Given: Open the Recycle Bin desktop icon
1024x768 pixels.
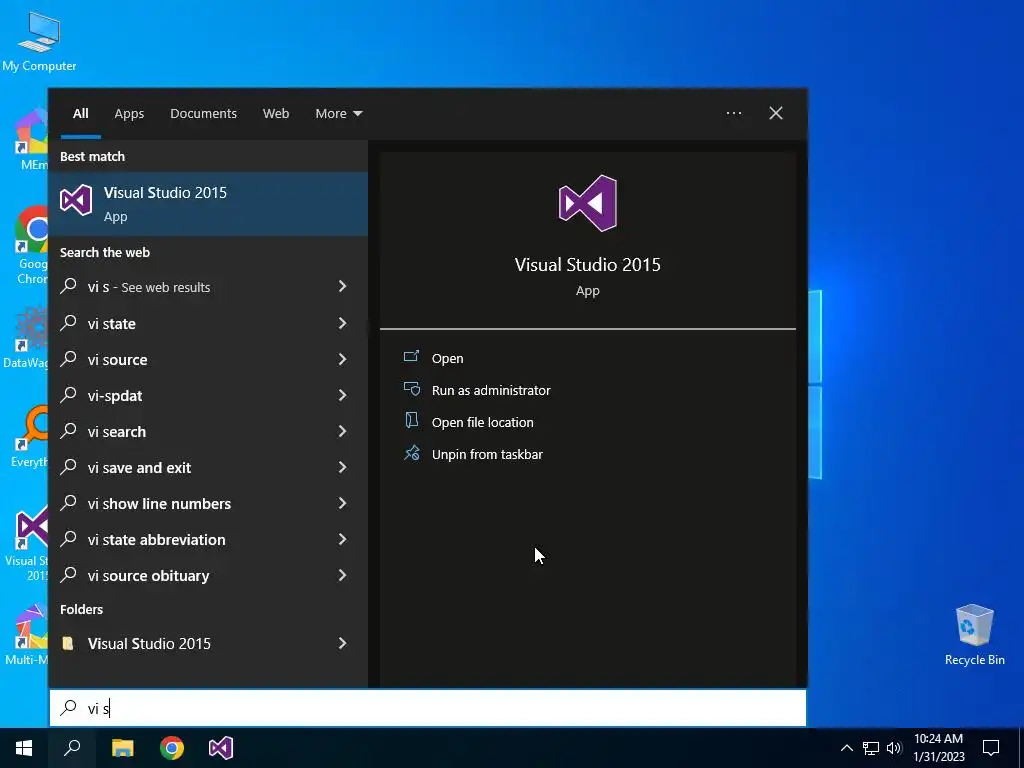Looking at the screenshot, I should click(x=974, y=634).
